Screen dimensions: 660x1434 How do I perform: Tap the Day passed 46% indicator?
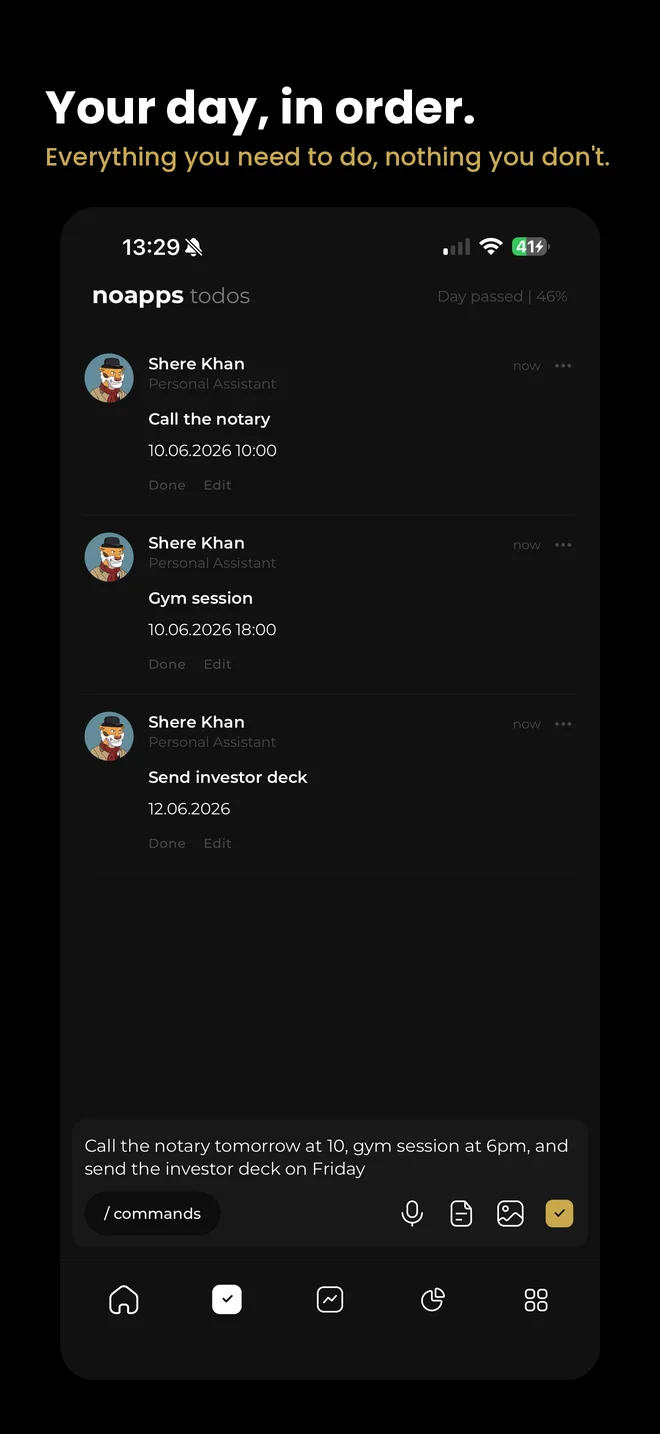[x=502, y=296]
